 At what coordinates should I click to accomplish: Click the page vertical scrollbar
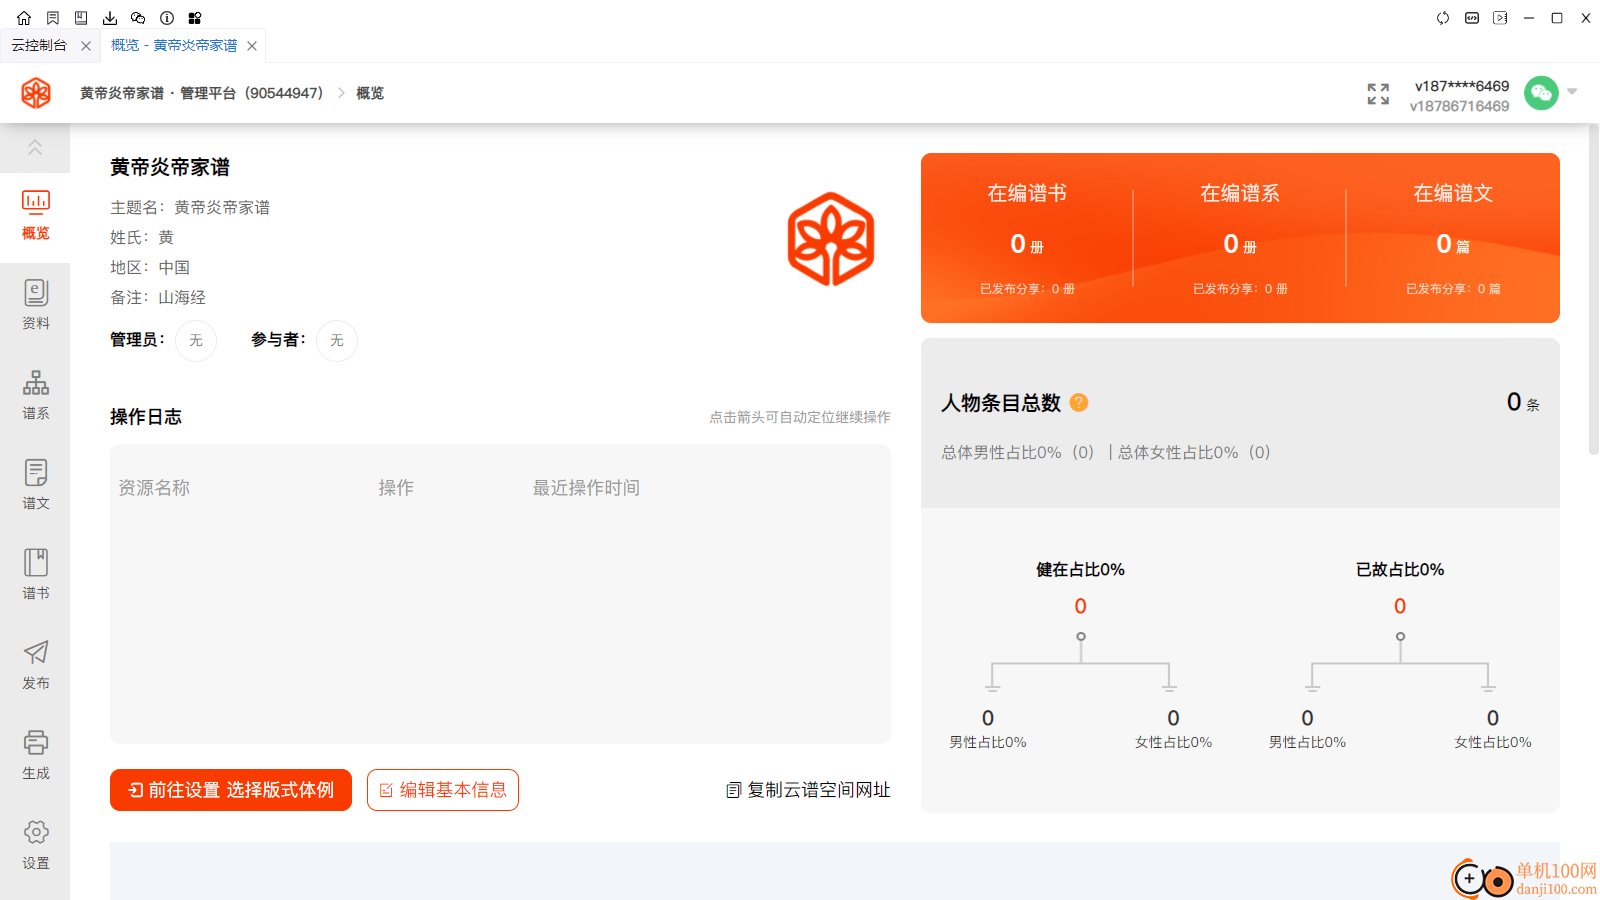tap(1594, 290)
